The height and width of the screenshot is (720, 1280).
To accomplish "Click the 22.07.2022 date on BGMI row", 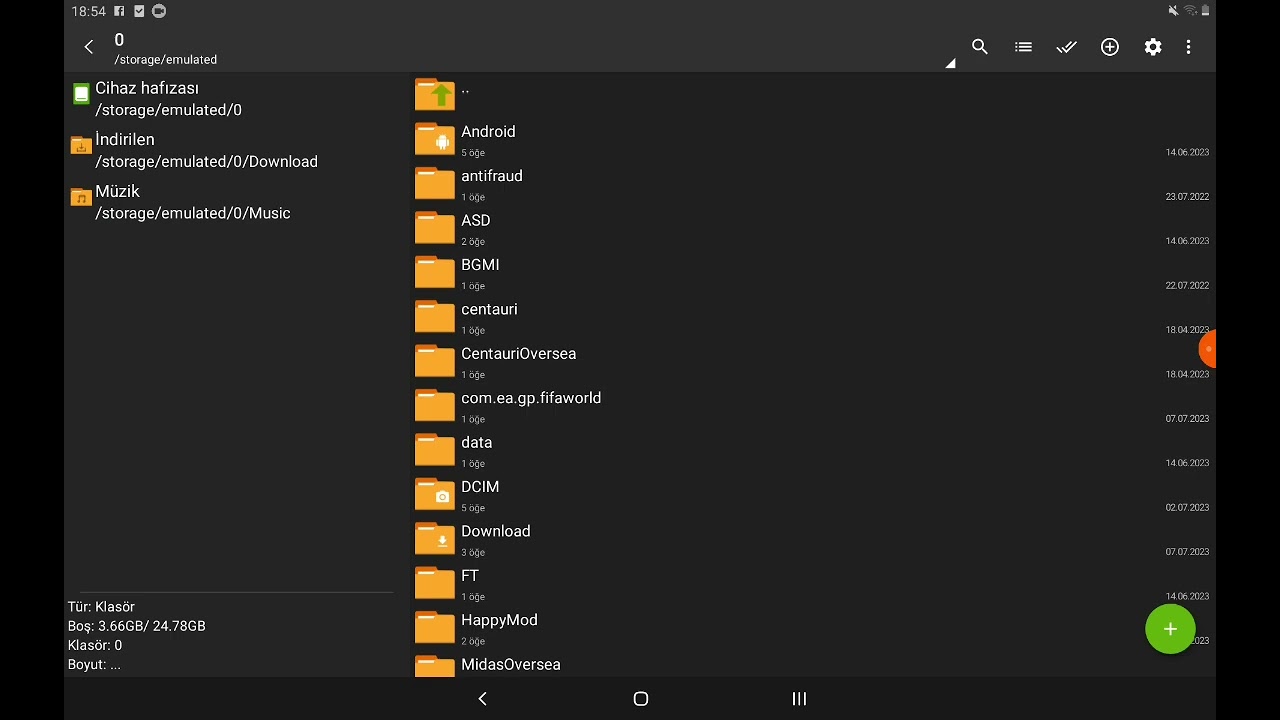I will (x=1187, y=286).
